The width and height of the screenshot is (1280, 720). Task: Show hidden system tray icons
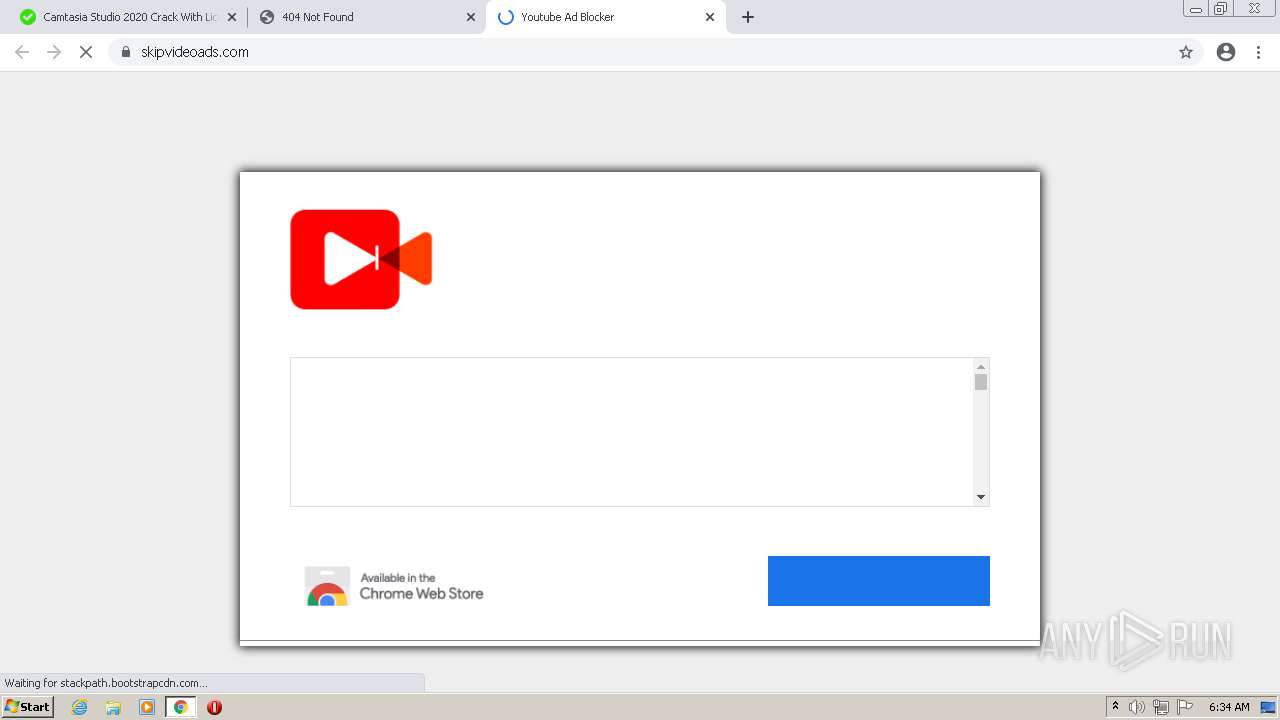tap(1116, 707)
